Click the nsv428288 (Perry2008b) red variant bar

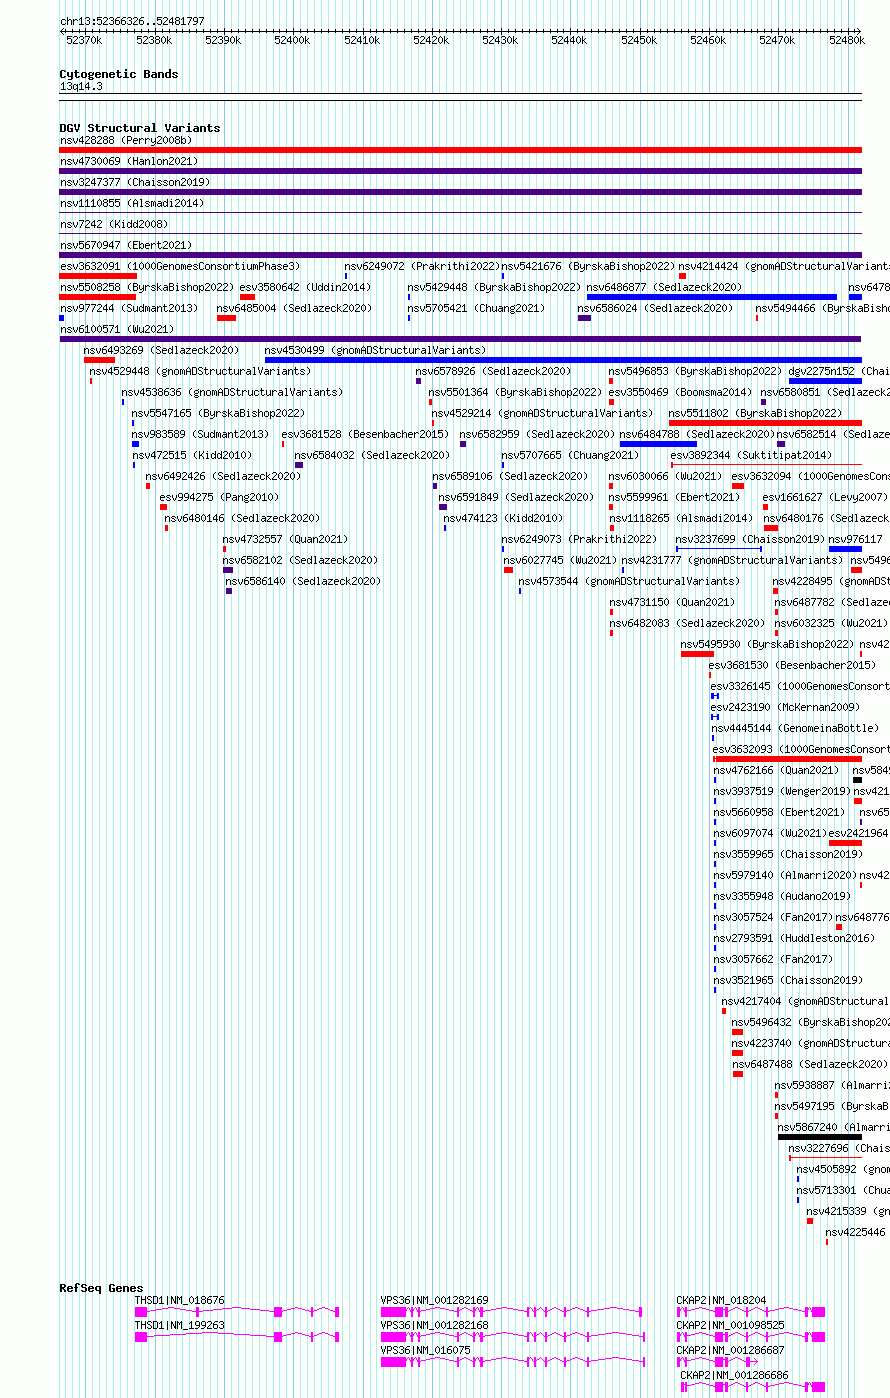click(460, 150)
